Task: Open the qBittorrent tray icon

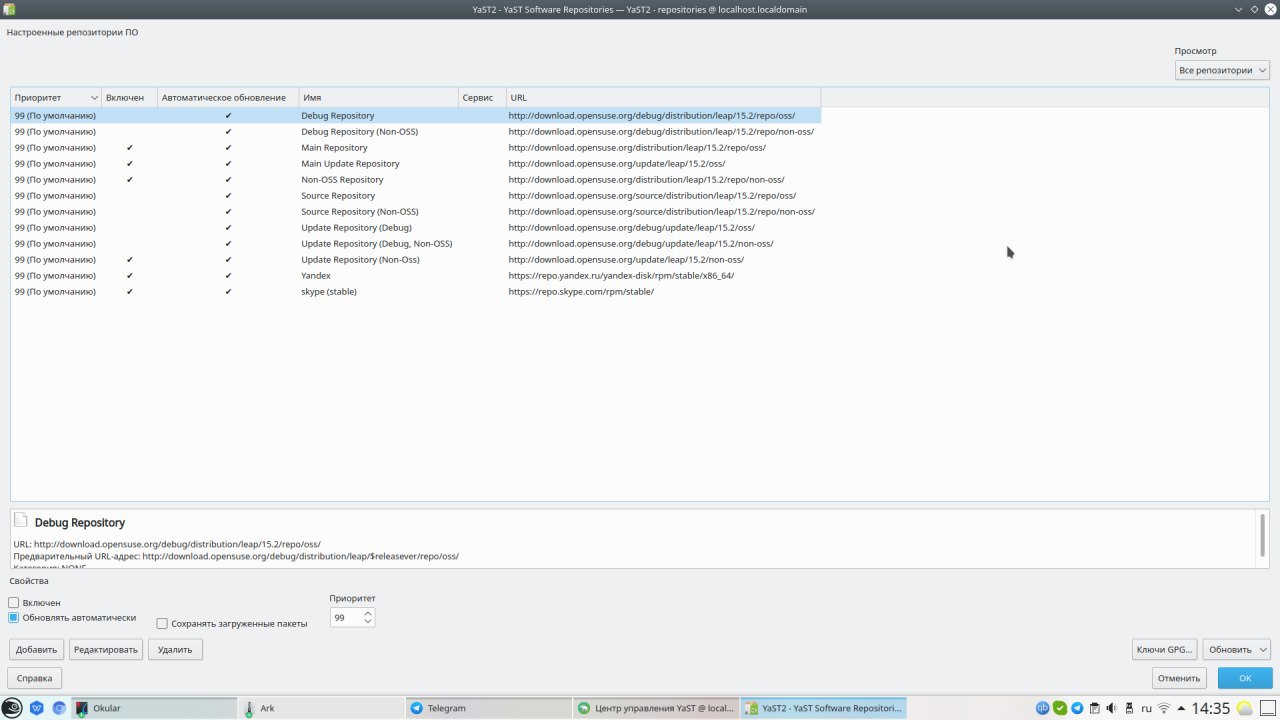Action: 1042,708
